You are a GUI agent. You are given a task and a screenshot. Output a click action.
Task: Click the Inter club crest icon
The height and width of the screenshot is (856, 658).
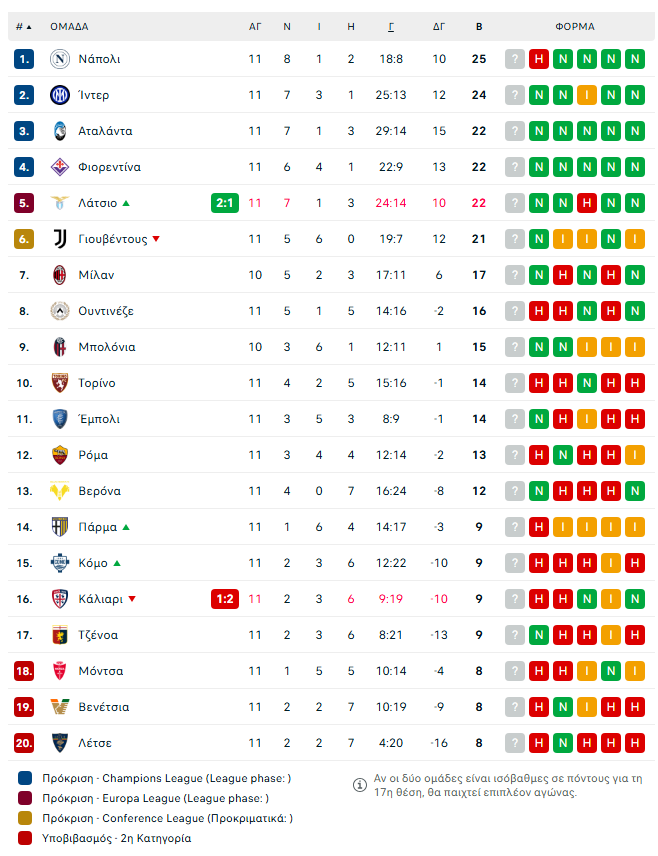(60, 95)
